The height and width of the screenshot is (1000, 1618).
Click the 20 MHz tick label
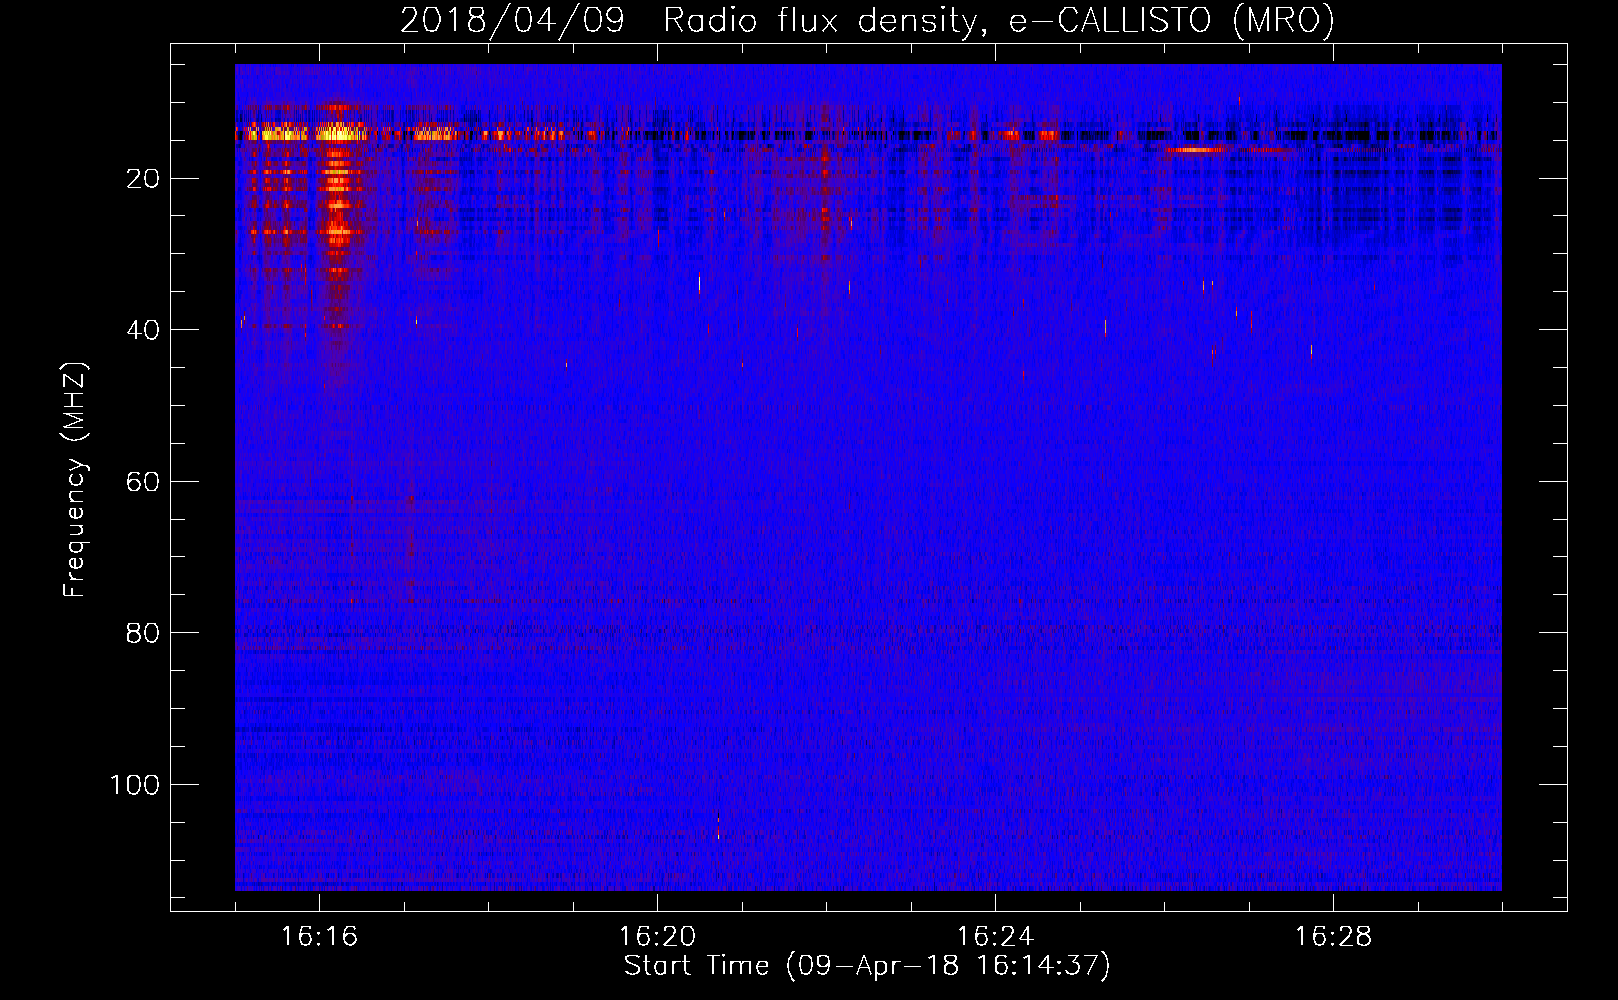tap(143, 179)
